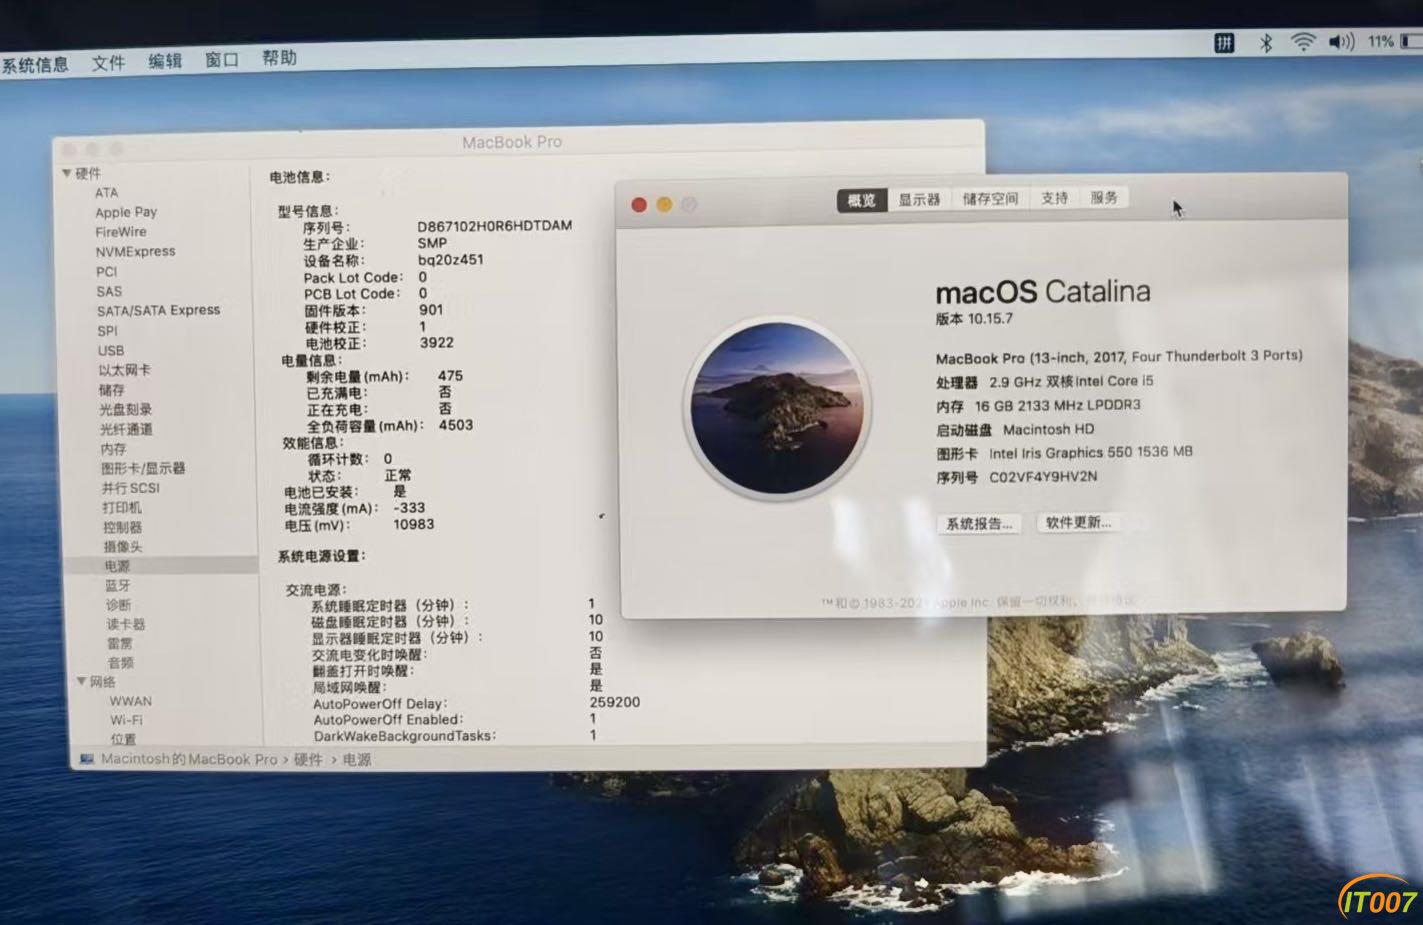Click the 版本 10.15.7 text
Screen dimensions: 1423x925
coord(974,319)
